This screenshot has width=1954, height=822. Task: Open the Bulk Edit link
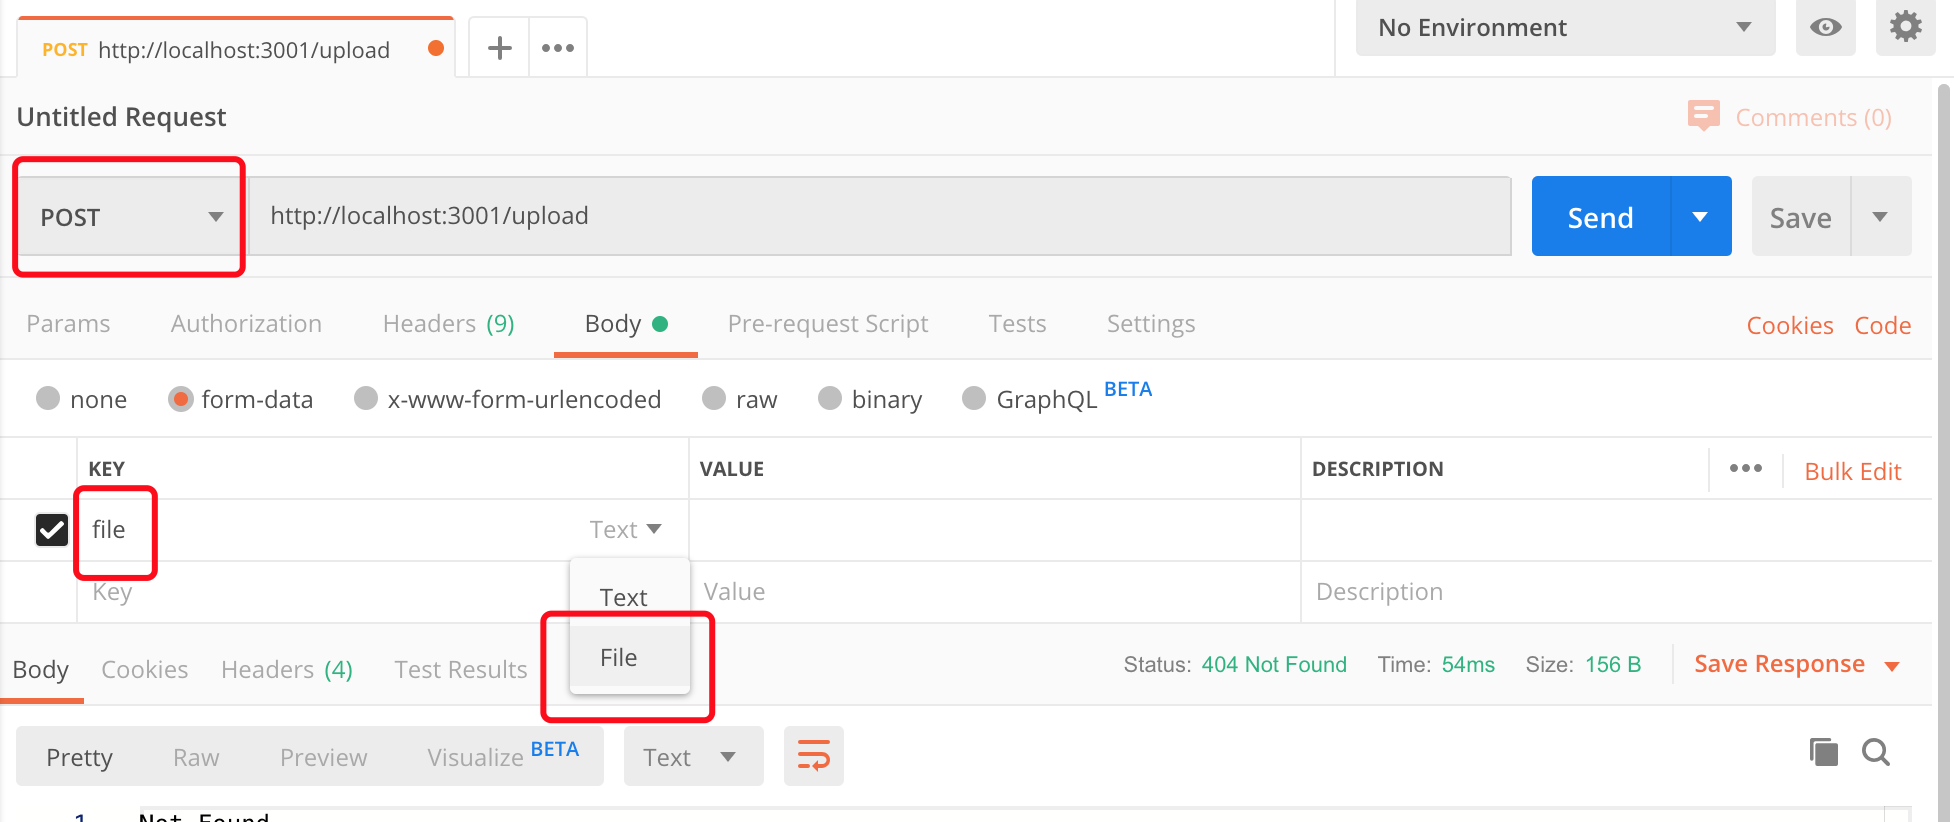click(x=1852, y=472)
